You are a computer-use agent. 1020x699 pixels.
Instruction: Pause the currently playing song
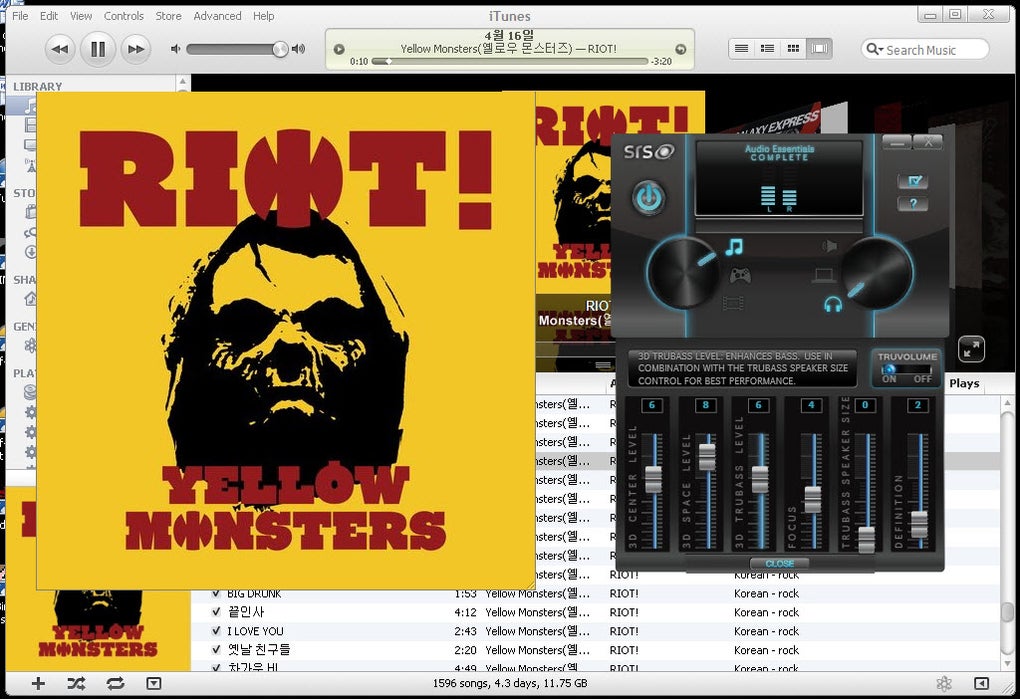pos(98,49)
